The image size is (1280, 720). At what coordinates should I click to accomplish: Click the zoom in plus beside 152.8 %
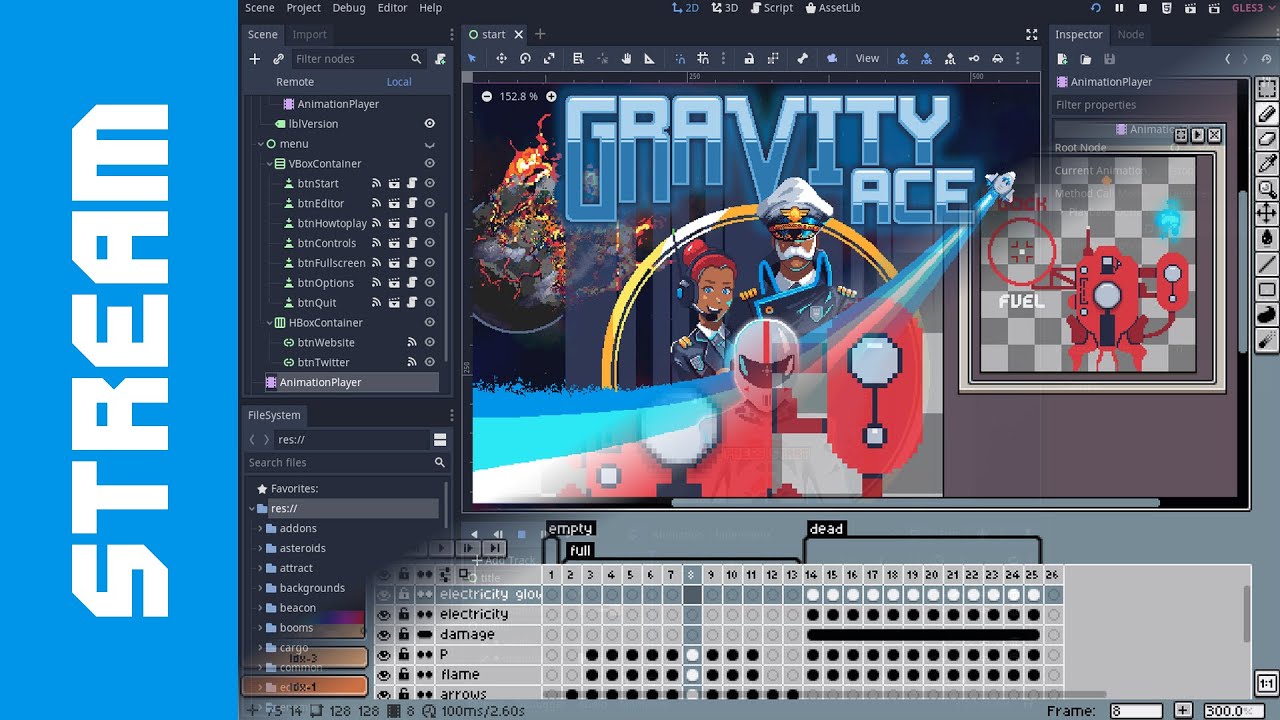[551, 96]
